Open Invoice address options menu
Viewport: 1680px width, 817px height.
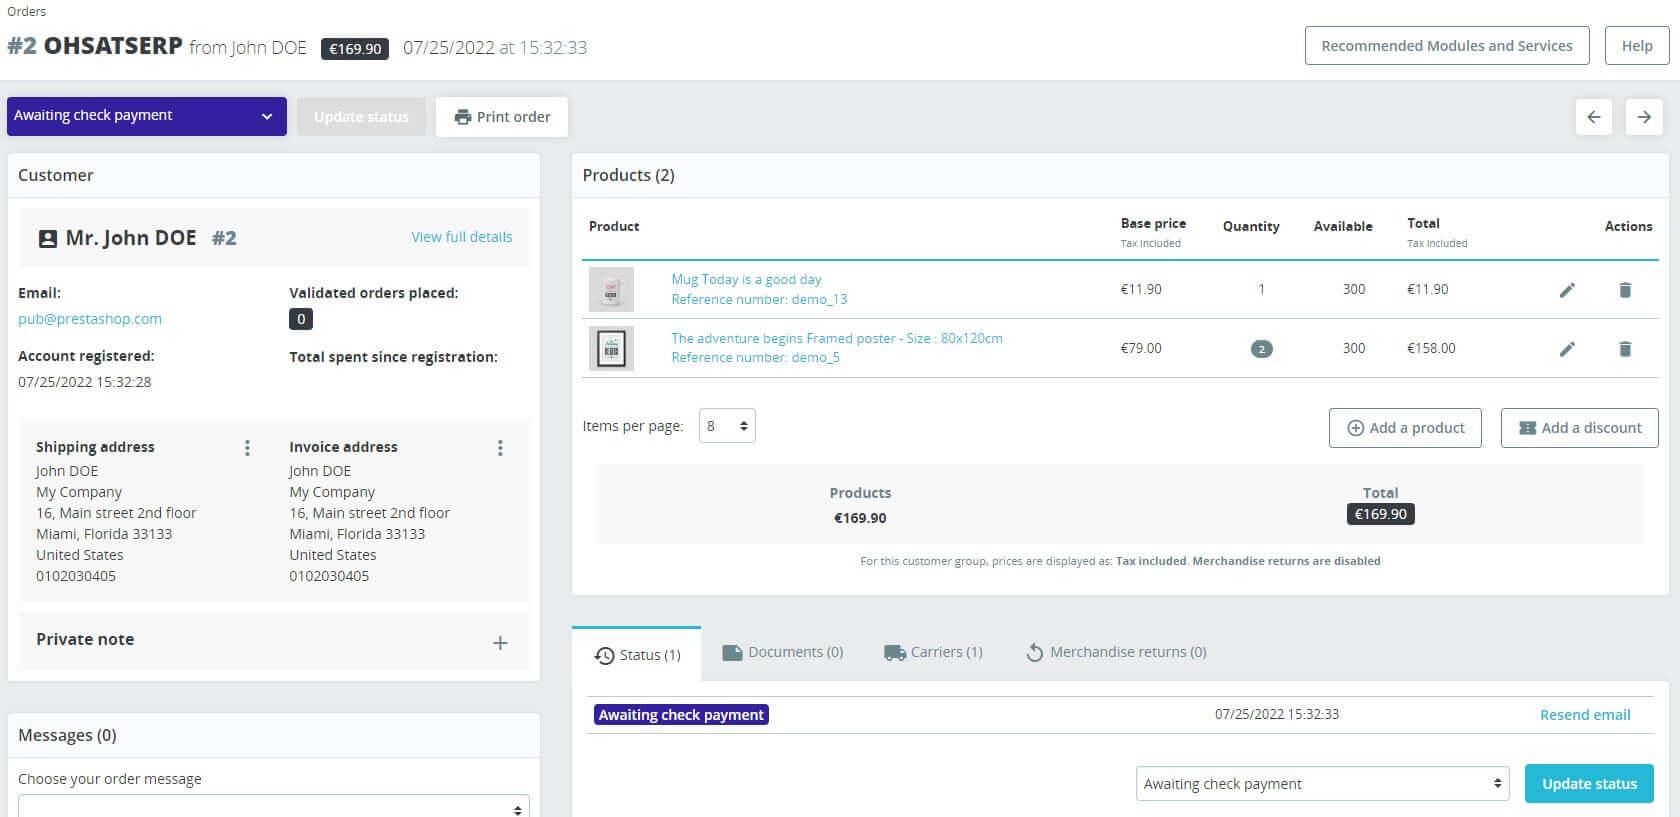click(500, 448)
